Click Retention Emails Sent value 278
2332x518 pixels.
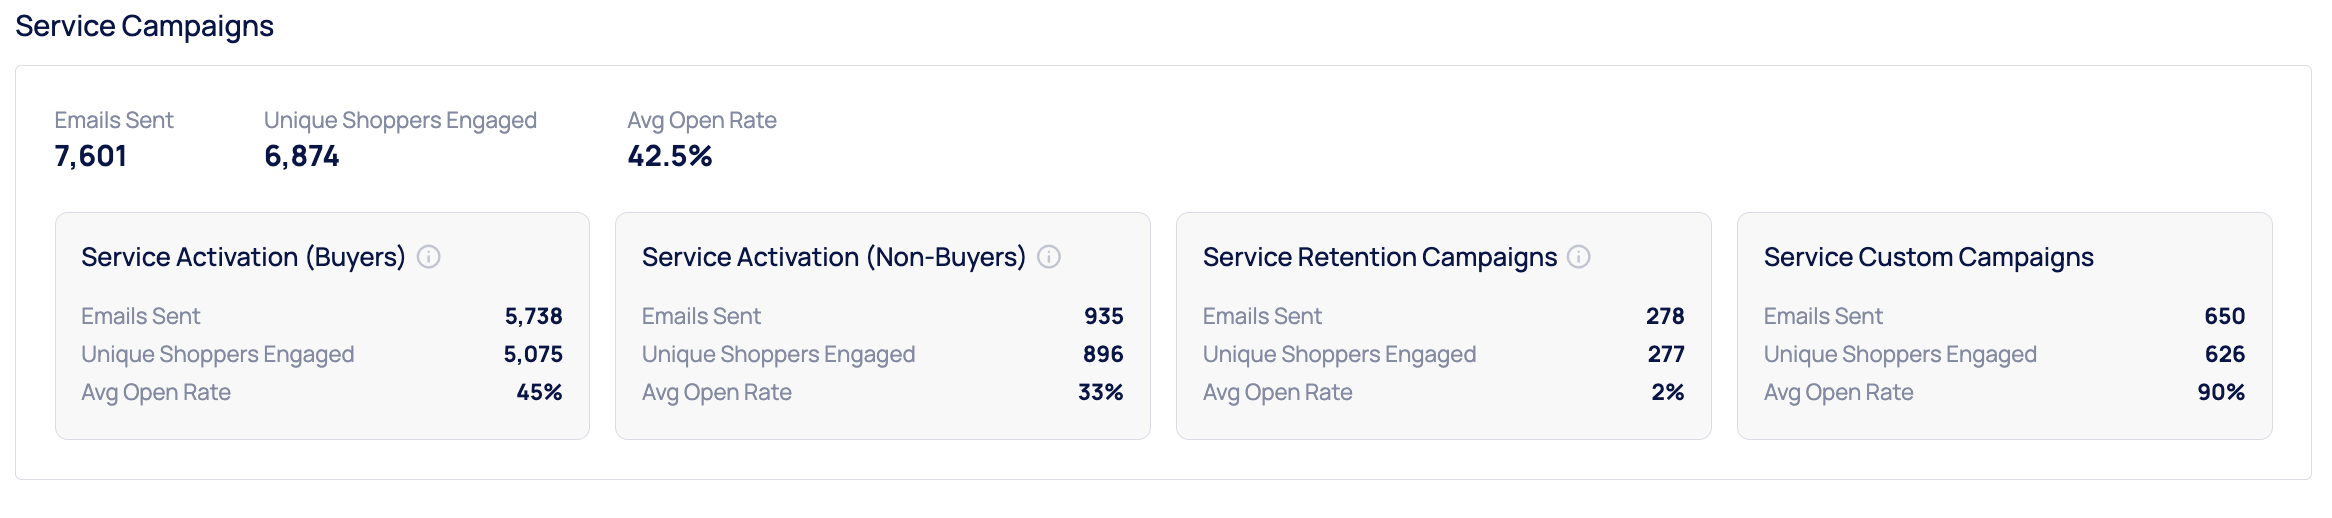pyautogui.click(x=1664, y=316)
